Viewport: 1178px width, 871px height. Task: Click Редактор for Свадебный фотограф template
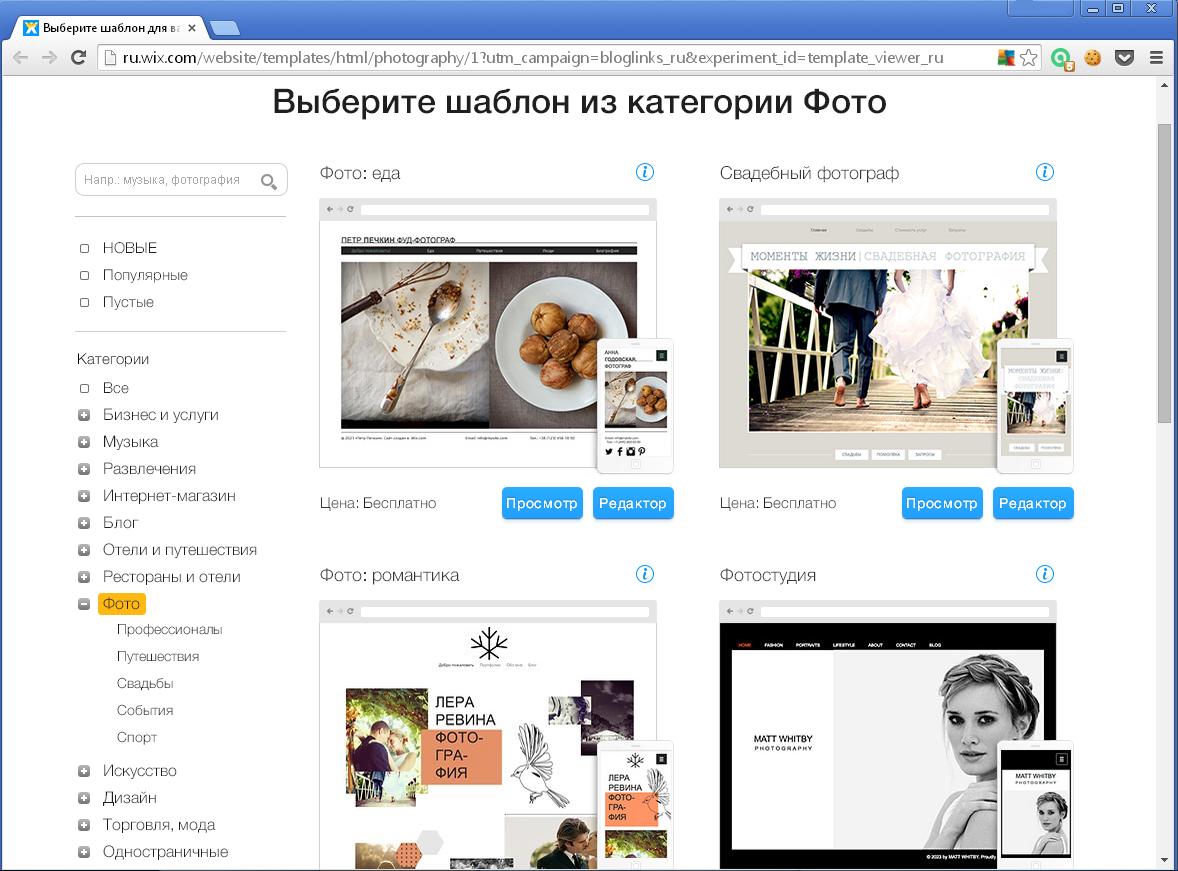(1033, 503)
